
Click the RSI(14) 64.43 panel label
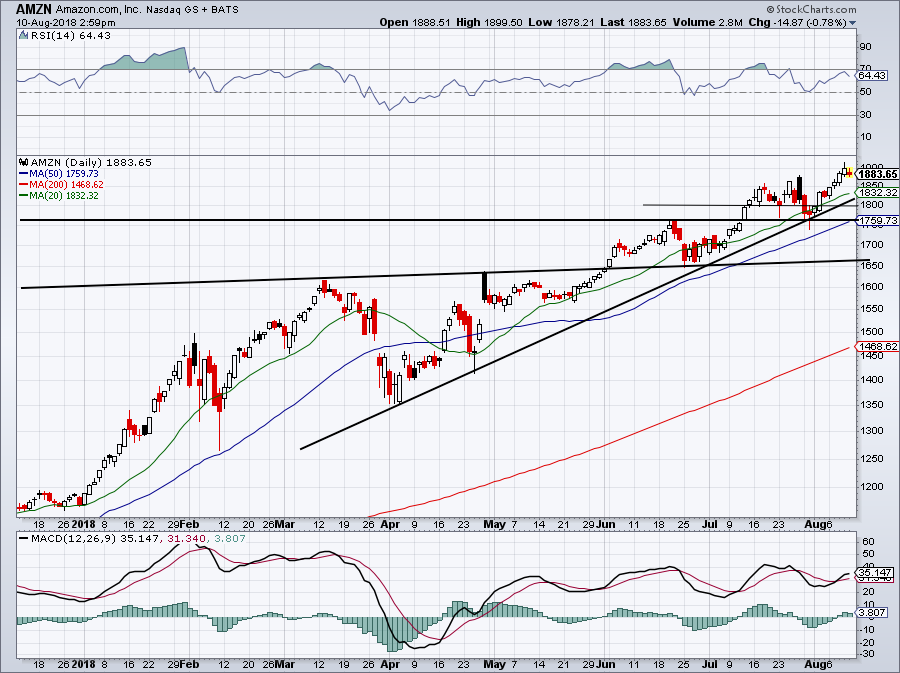click(70, 36)
